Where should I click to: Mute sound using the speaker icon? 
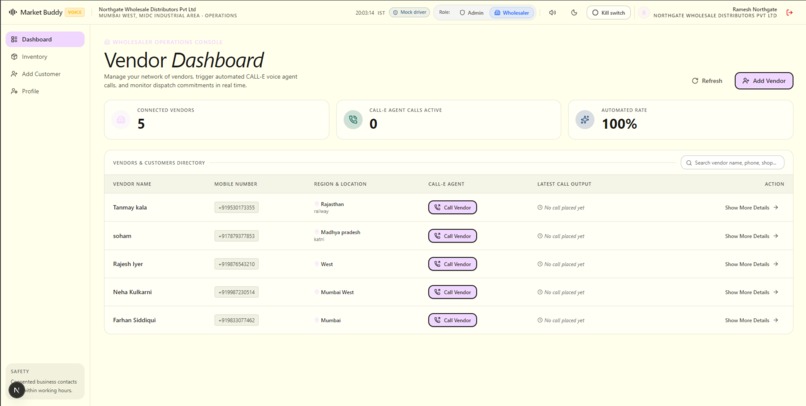(552, 12)
